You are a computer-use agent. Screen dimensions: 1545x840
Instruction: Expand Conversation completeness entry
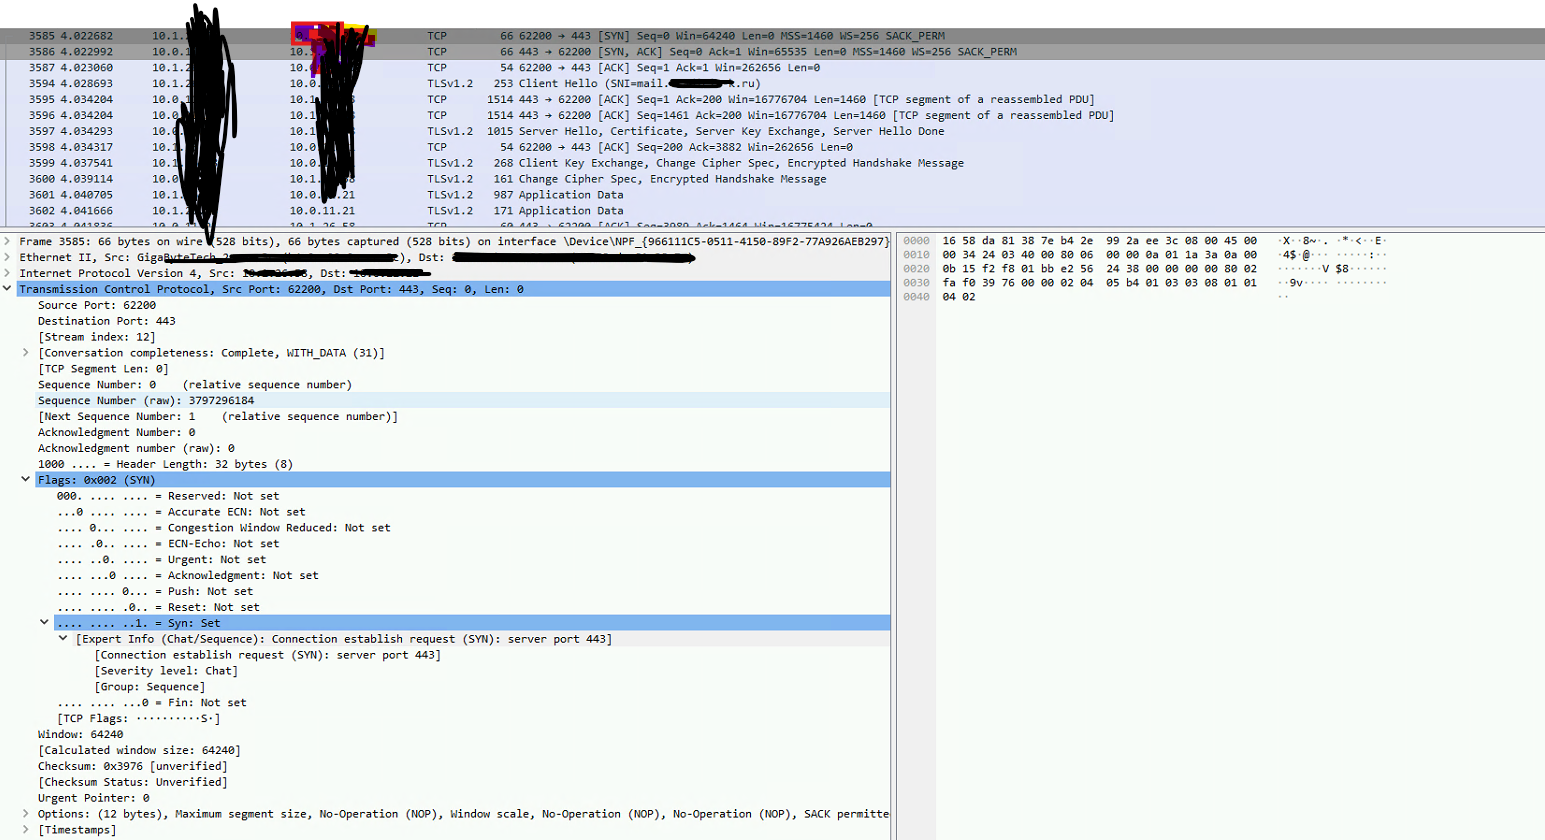[26, 353]
